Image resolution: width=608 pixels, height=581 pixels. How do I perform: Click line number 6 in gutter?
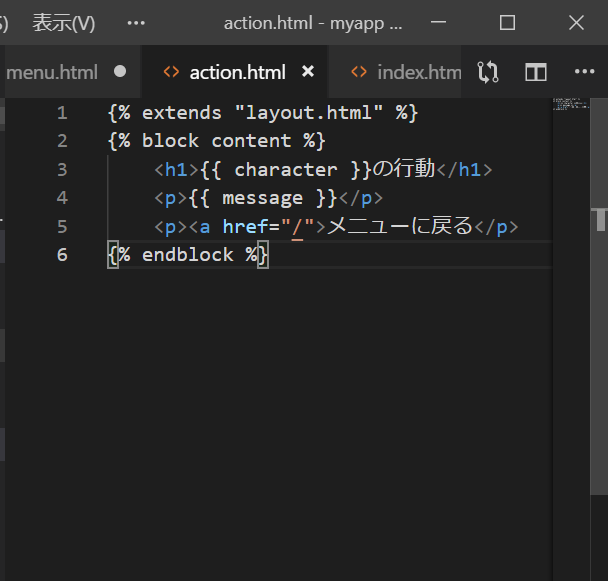[63, 254]
